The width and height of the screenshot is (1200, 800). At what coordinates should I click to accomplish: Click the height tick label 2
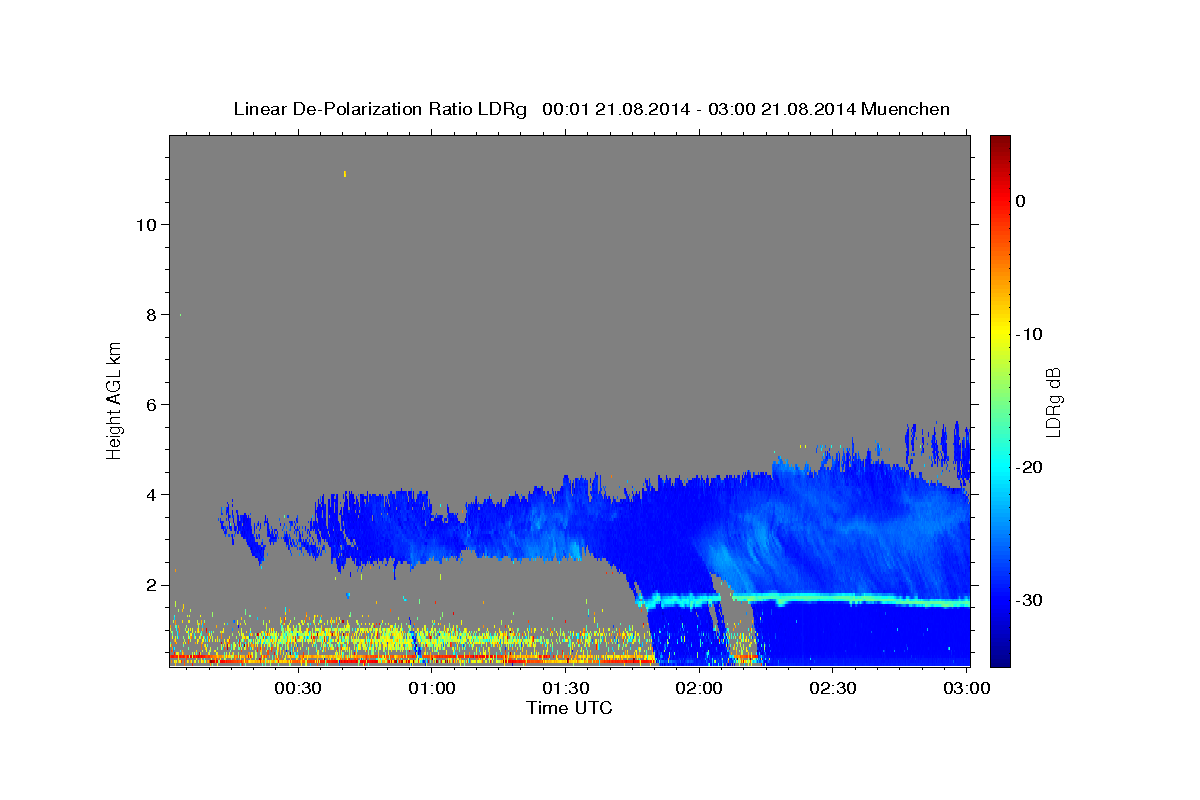(152, 584)
